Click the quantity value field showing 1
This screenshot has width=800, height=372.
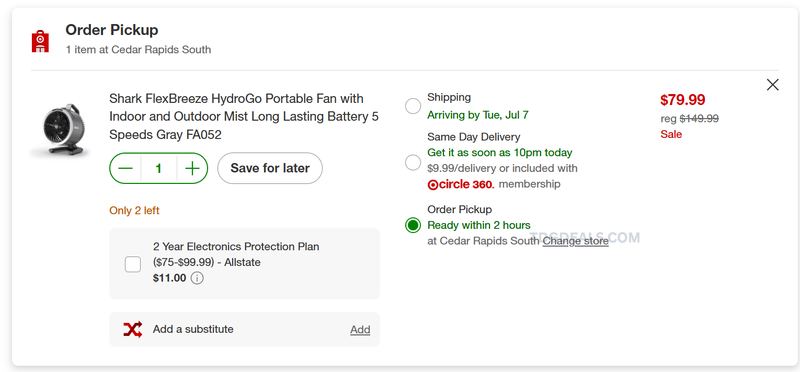point(159,168)
